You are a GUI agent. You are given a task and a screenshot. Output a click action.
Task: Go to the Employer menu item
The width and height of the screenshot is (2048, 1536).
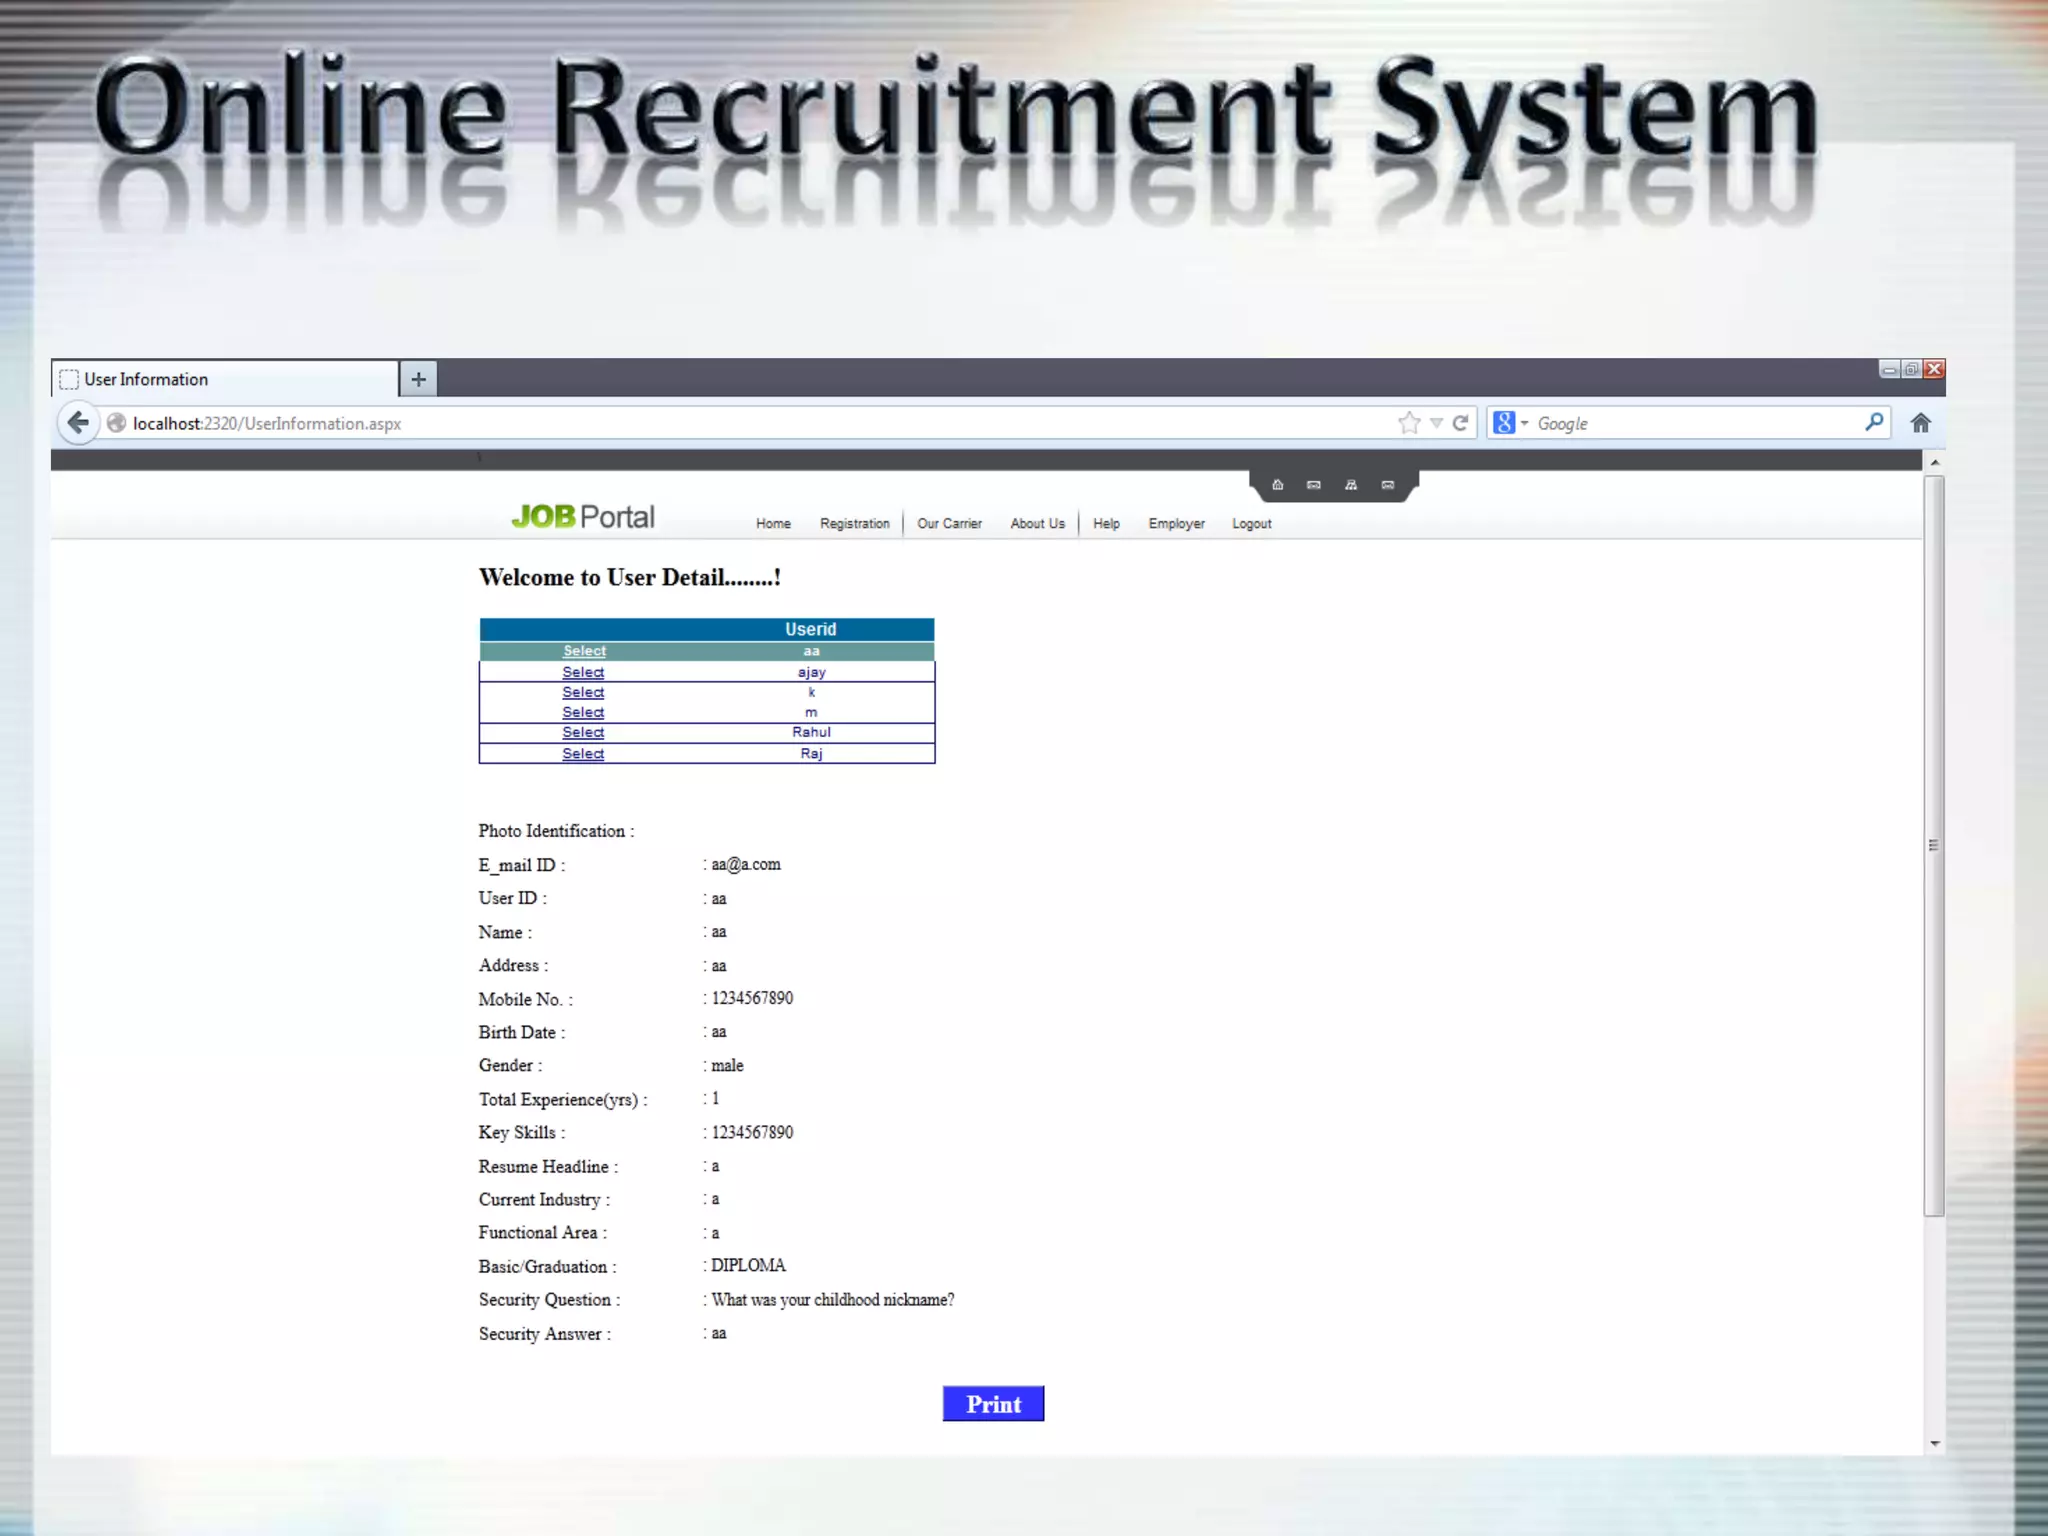tap(1176, 523)
